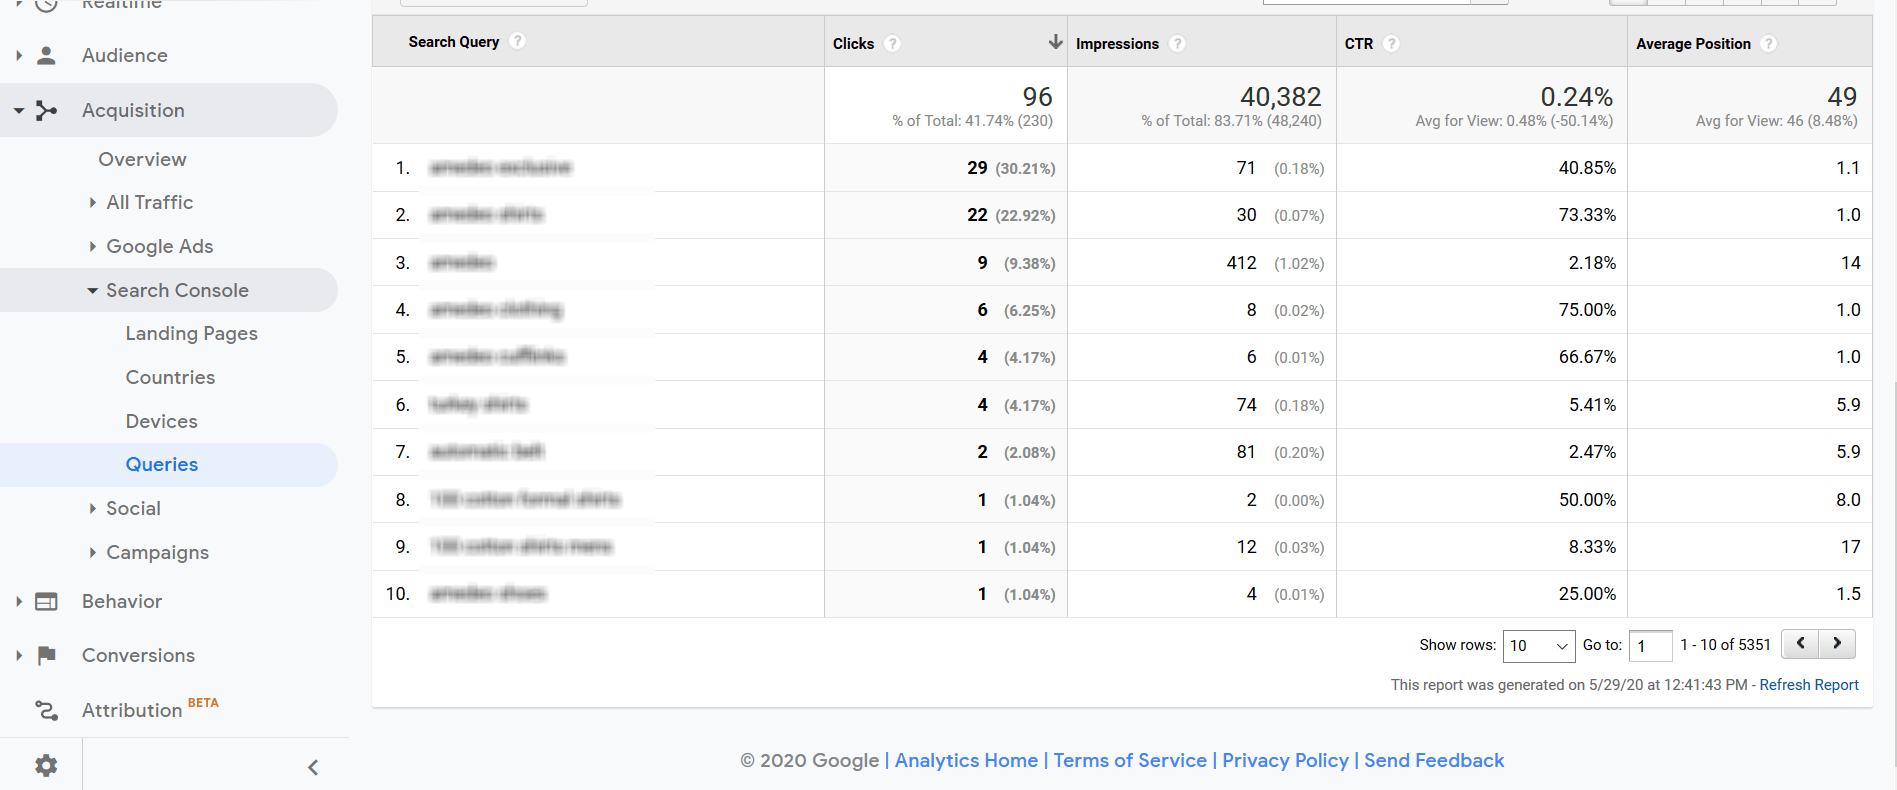Open Landing Pages report
Screen dimensions: 1897x790
(191, 333)
